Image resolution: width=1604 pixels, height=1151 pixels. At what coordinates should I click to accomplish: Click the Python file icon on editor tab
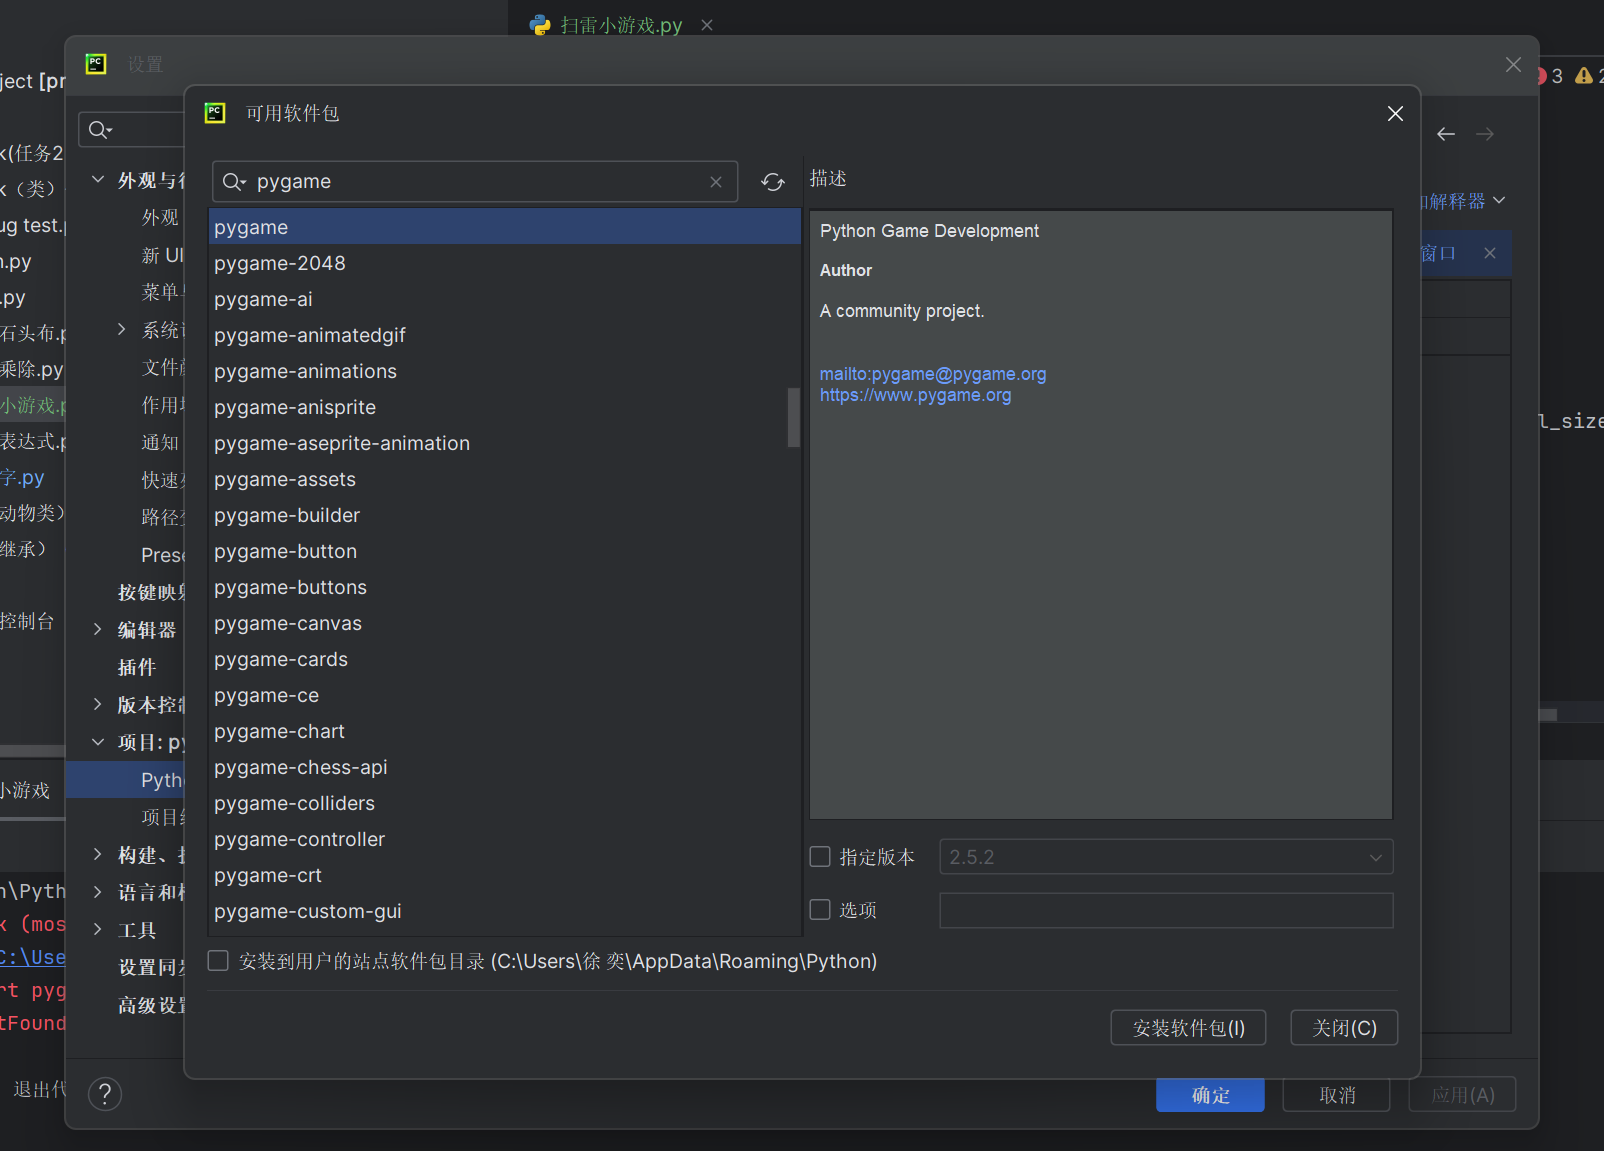pos(540,25)
